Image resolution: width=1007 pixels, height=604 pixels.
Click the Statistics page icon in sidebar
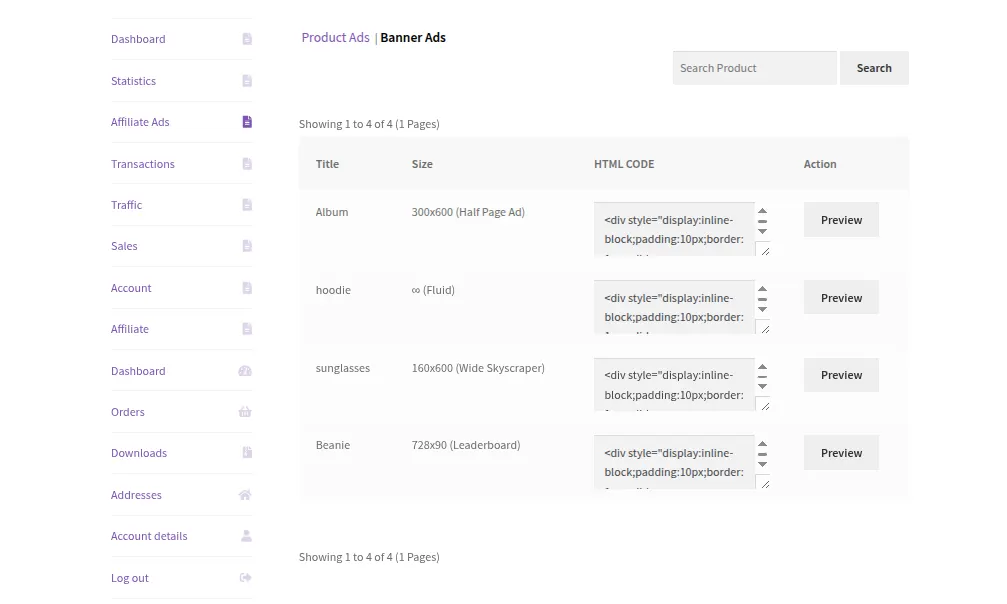click(x=247, y=81)
